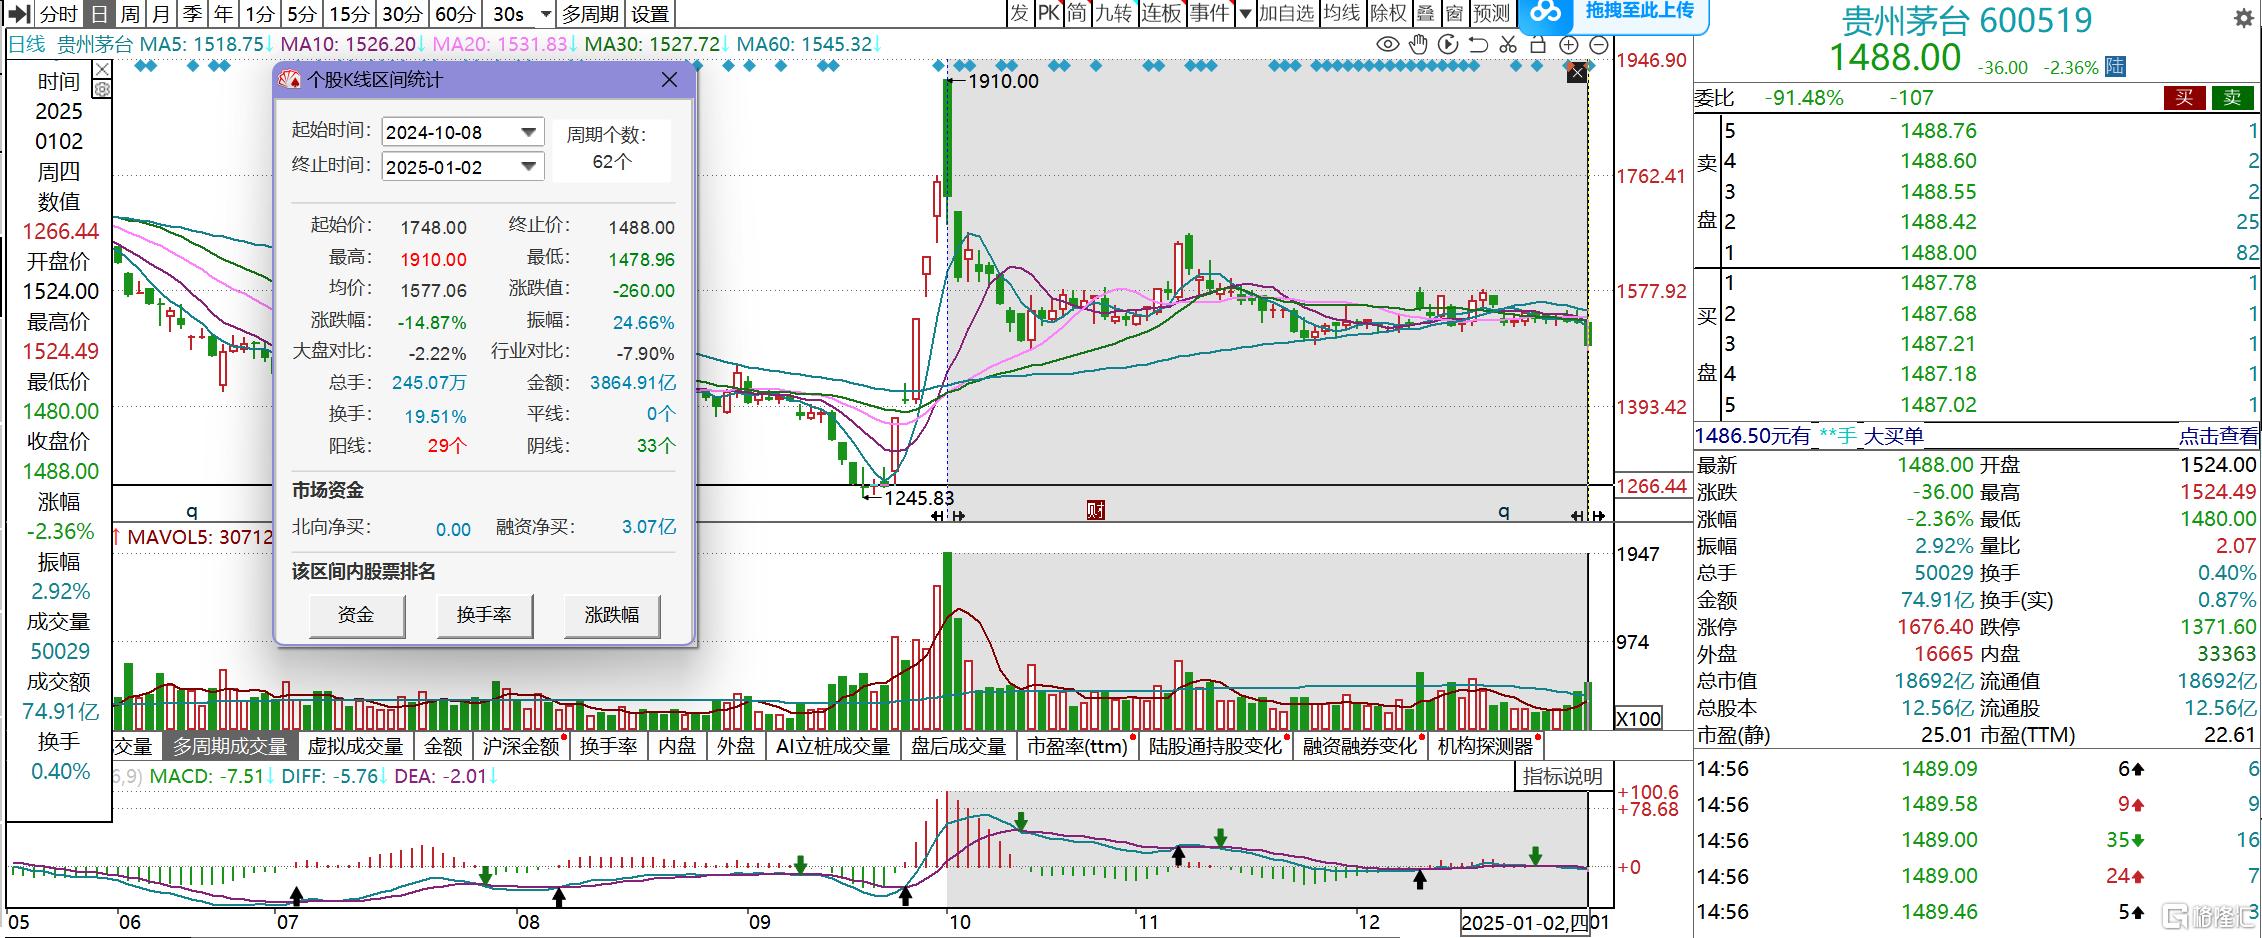
Task: Open the end date dropdown 2025-01-02
Action: point(529,167)
